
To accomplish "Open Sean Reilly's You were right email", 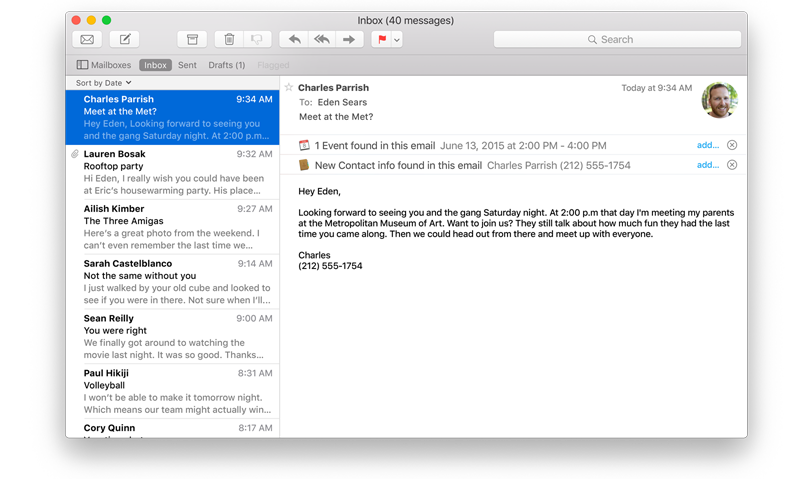I will click(172, 337).
